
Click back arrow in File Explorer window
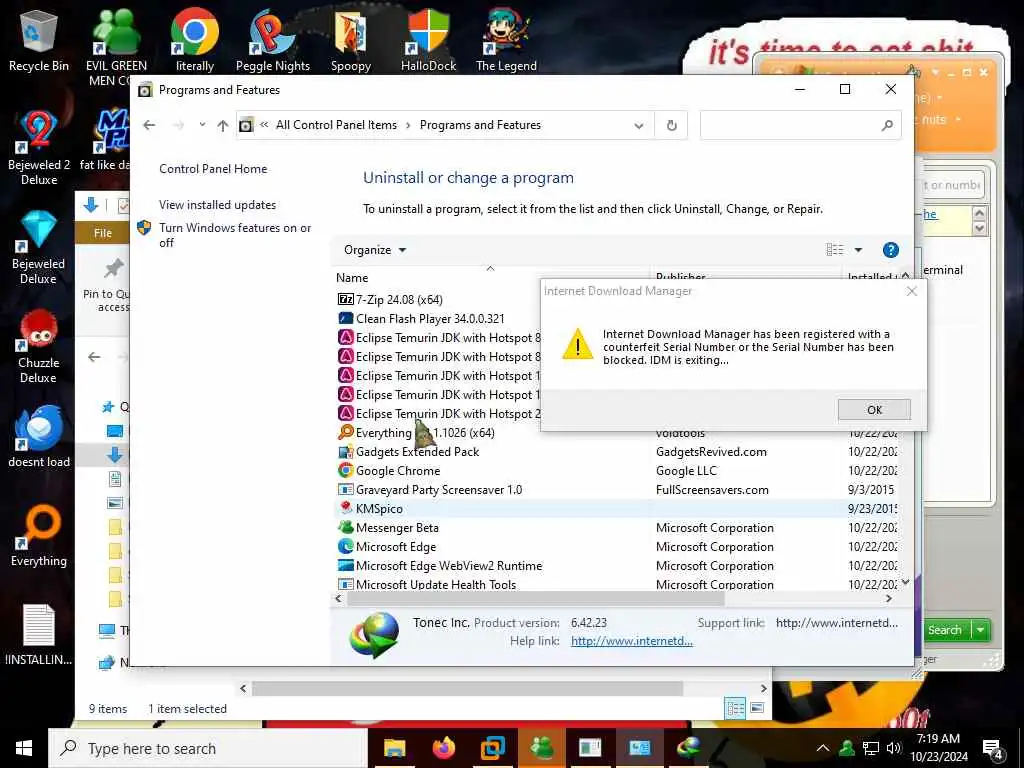pyautogui.click(x=94, y=357)
